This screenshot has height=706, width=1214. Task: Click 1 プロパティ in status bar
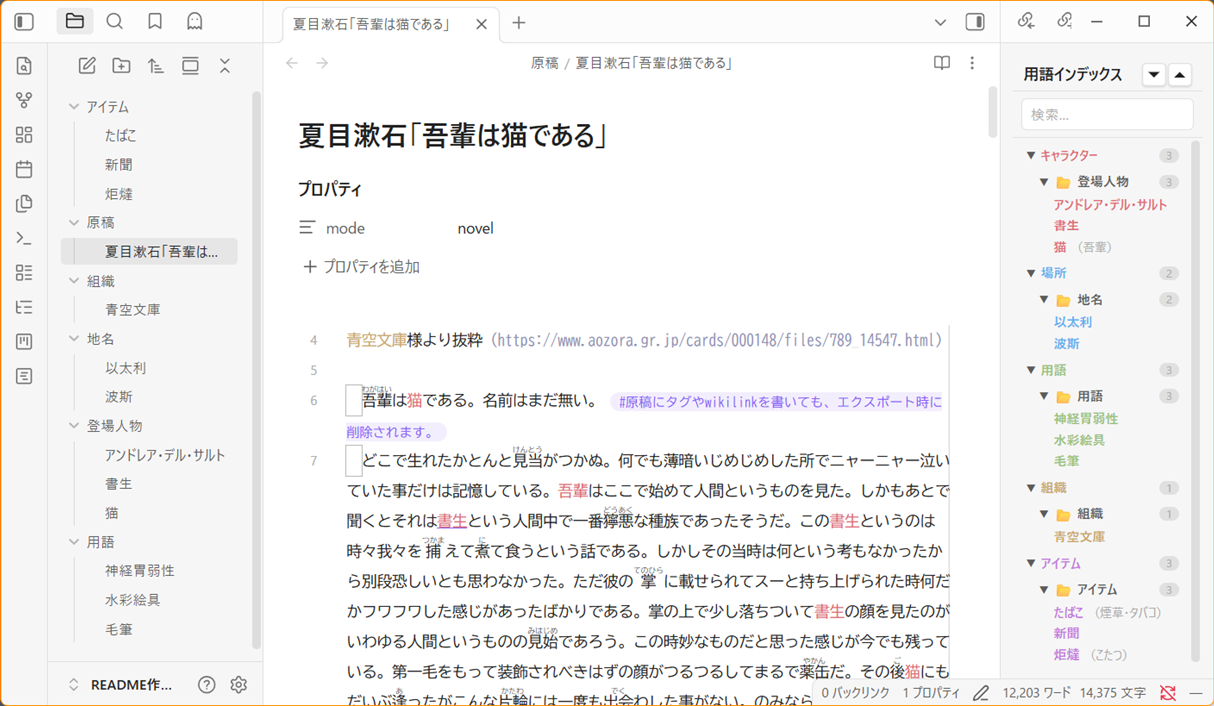[932, 693]
